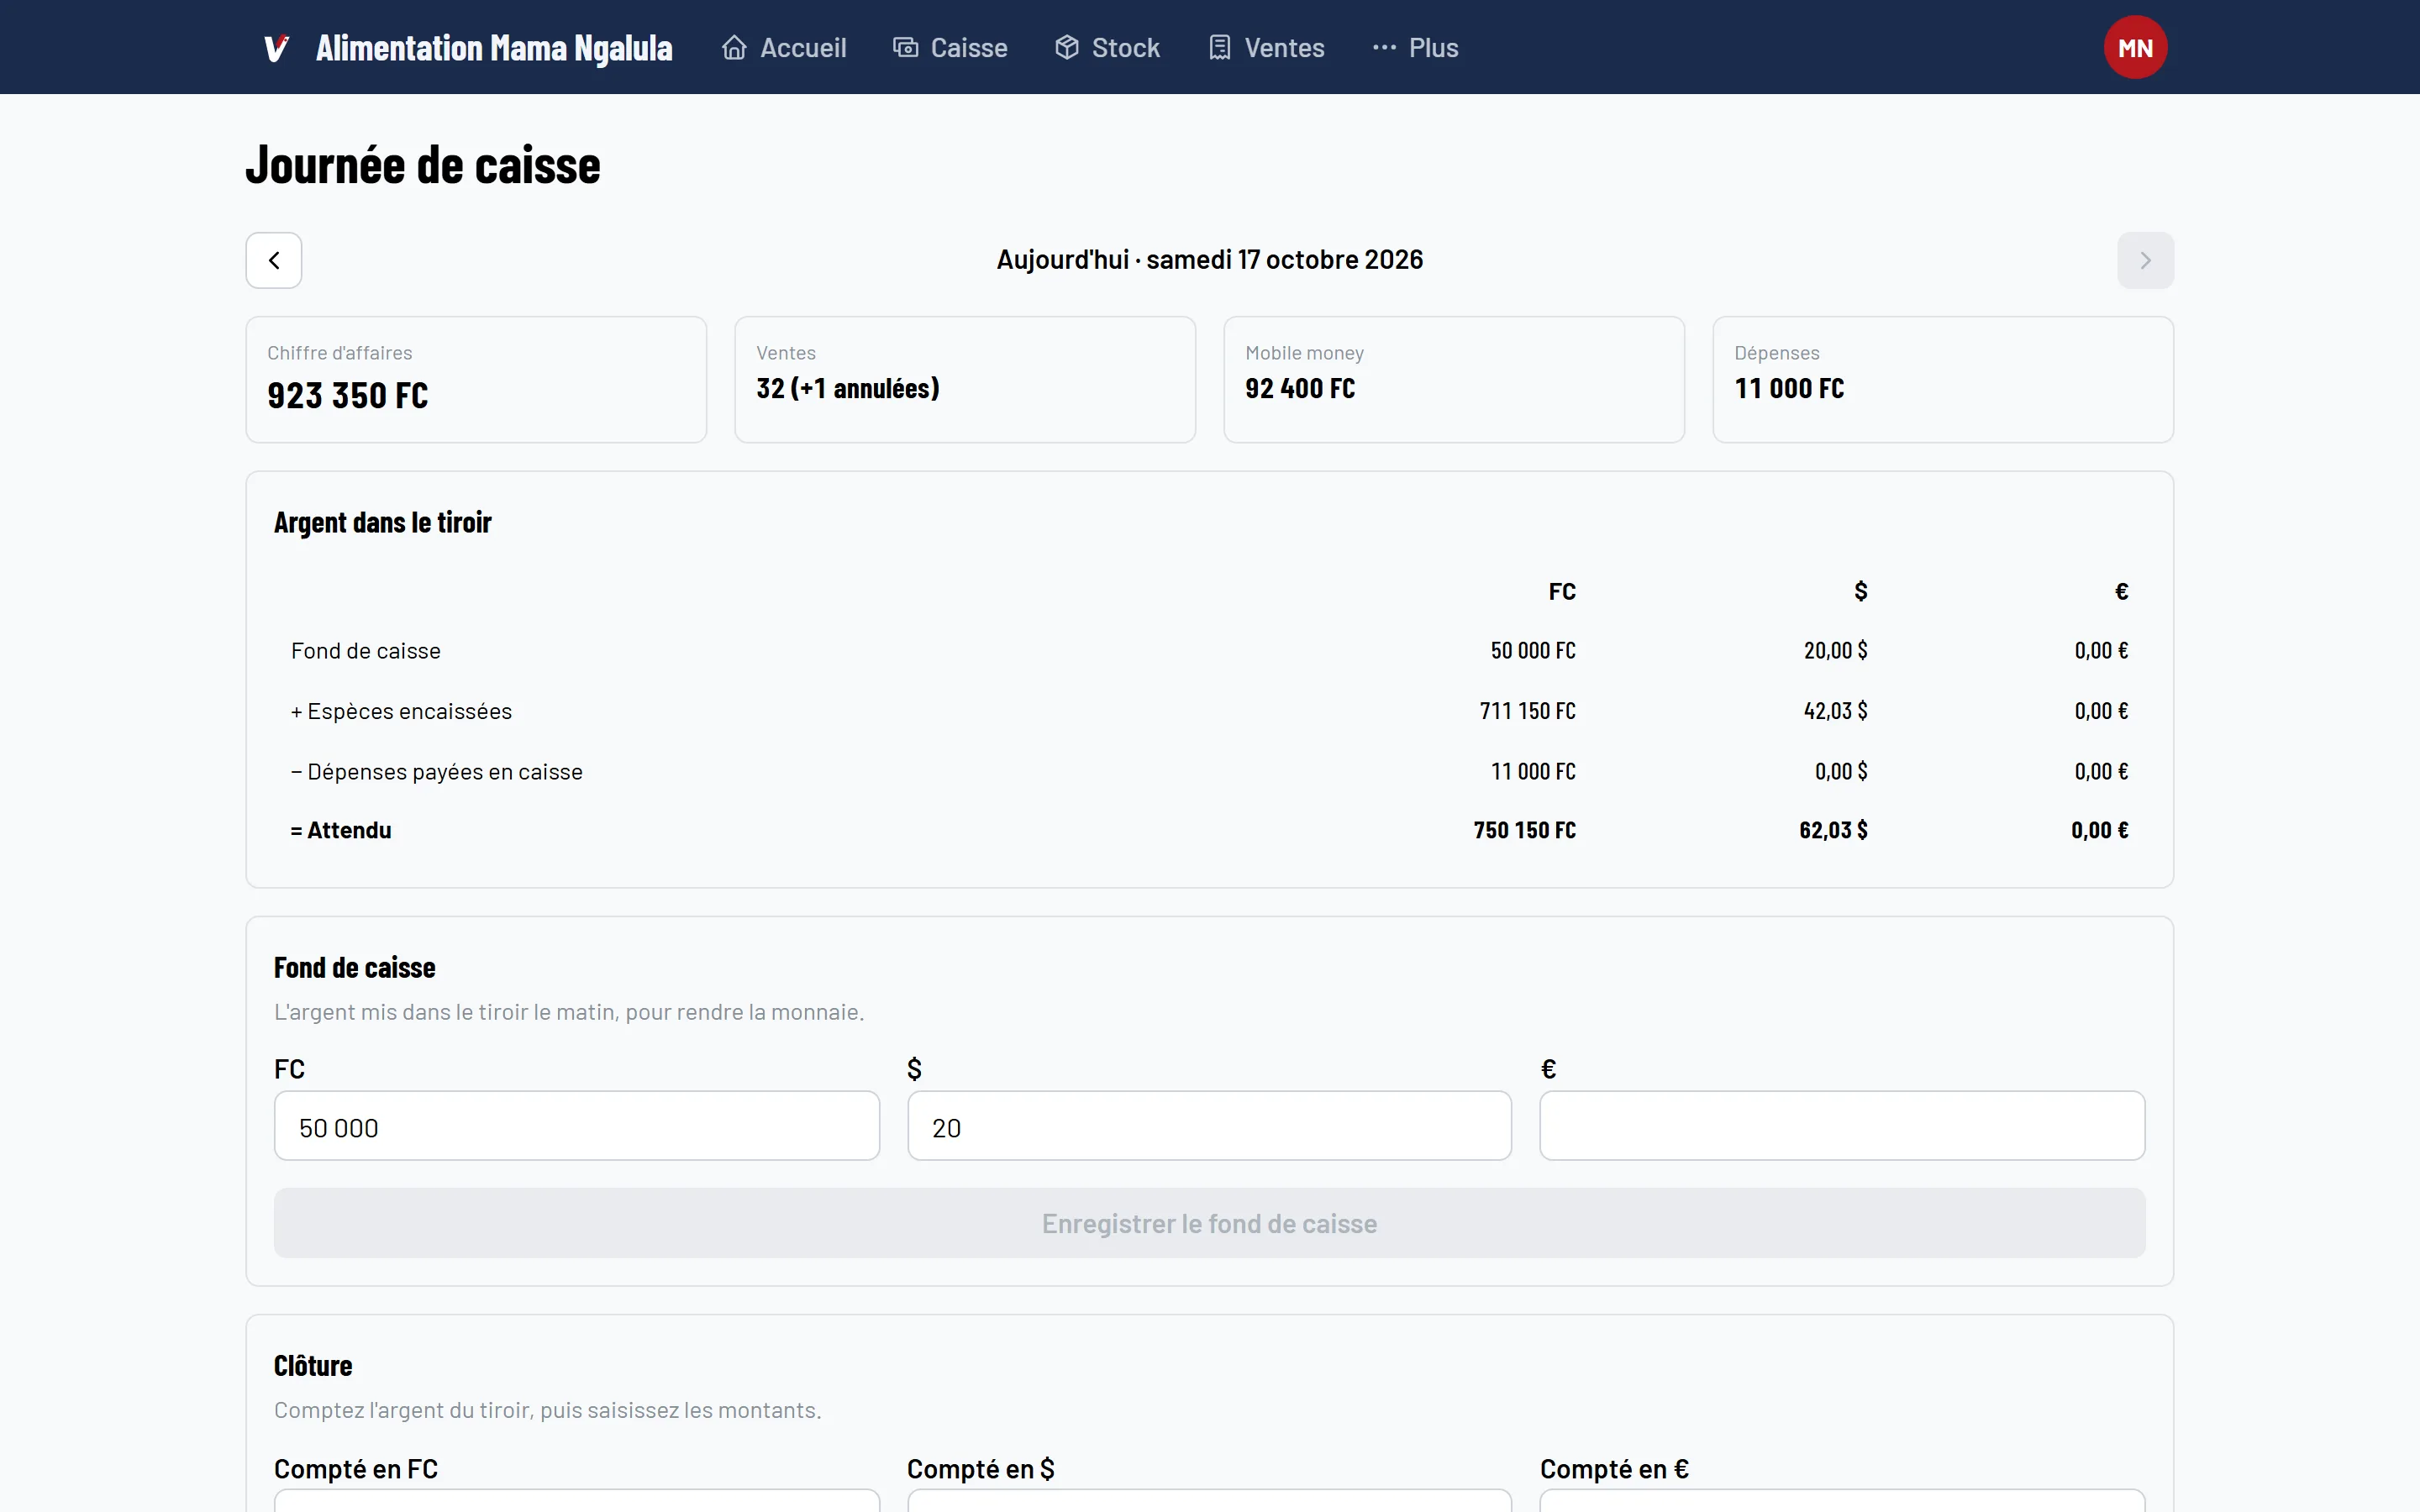Open Stock via the box icon

[1067, 48]
